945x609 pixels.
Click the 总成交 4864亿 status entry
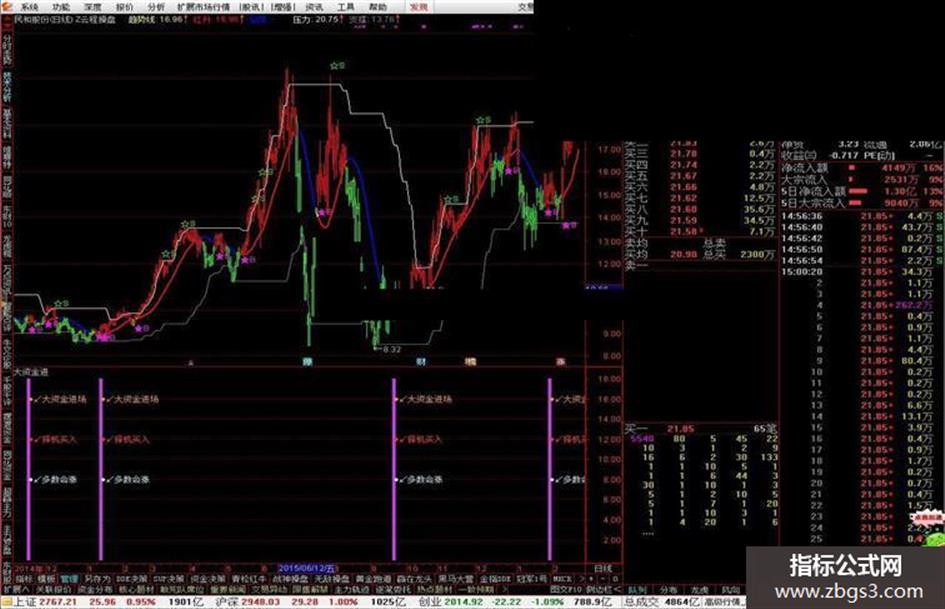point(662,602)
